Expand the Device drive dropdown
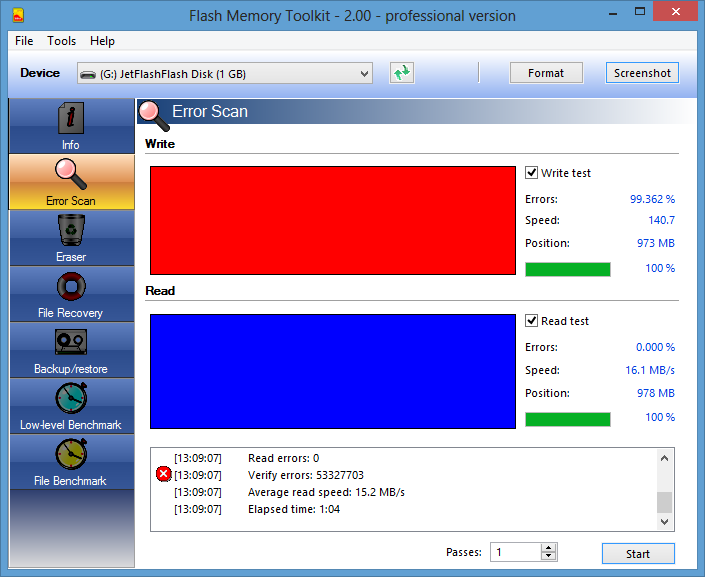Viewport: 705px width, 577px height. tap(364, 73)
